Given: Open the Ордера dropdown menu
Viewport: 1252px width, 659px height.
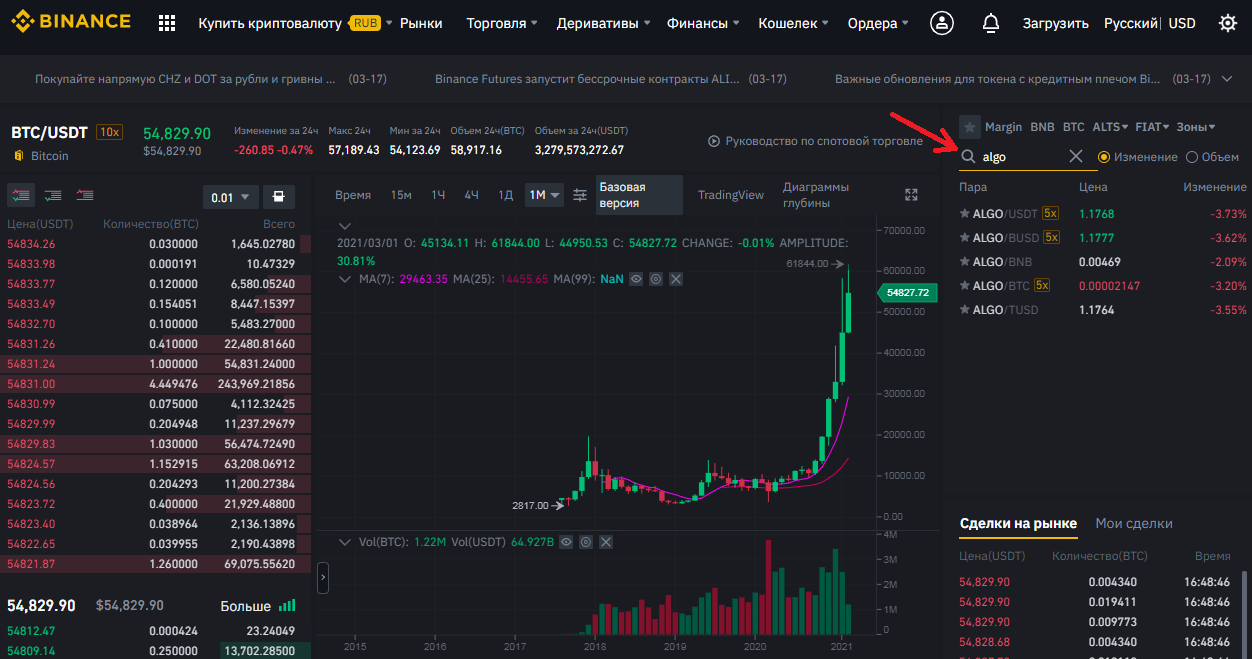Looking at the screenshot, I should (878, 23).
